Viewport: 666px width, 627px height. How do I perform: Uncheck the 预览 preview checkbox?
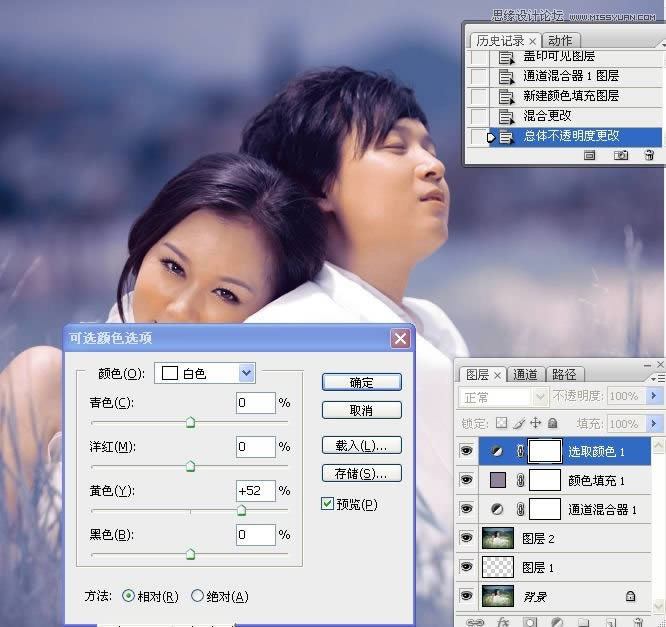(x=328, y=504)
